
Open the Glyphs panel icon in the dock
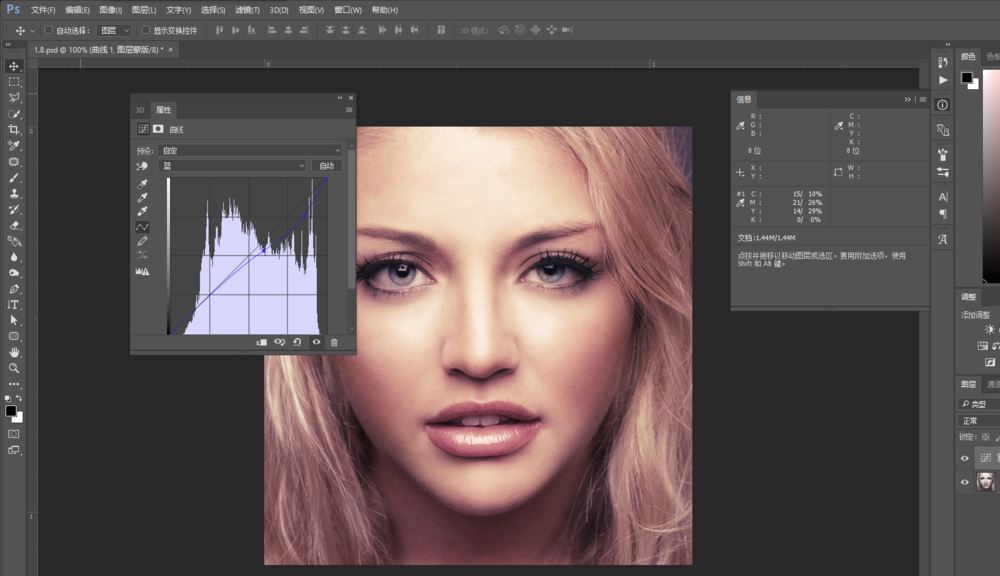(x=943, y=239)
